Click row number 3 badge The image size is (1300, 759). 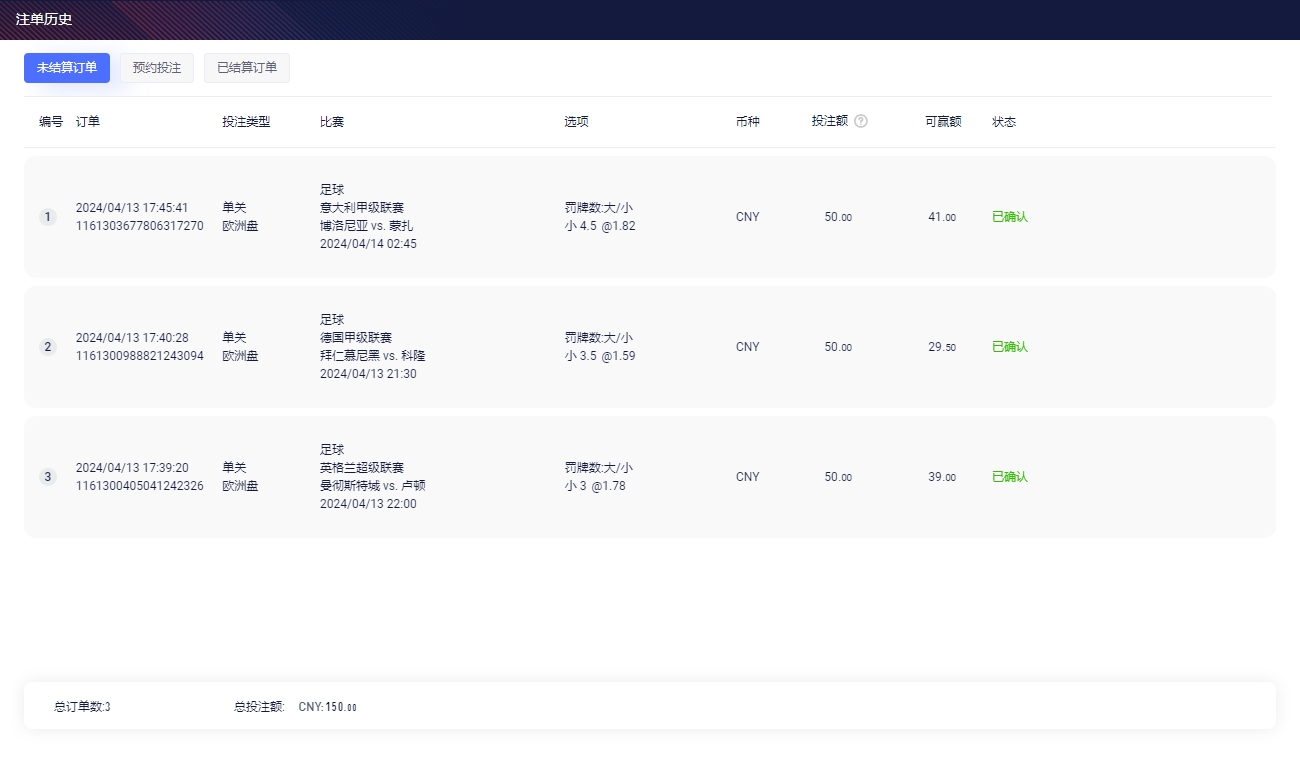[x=47, y=477]
